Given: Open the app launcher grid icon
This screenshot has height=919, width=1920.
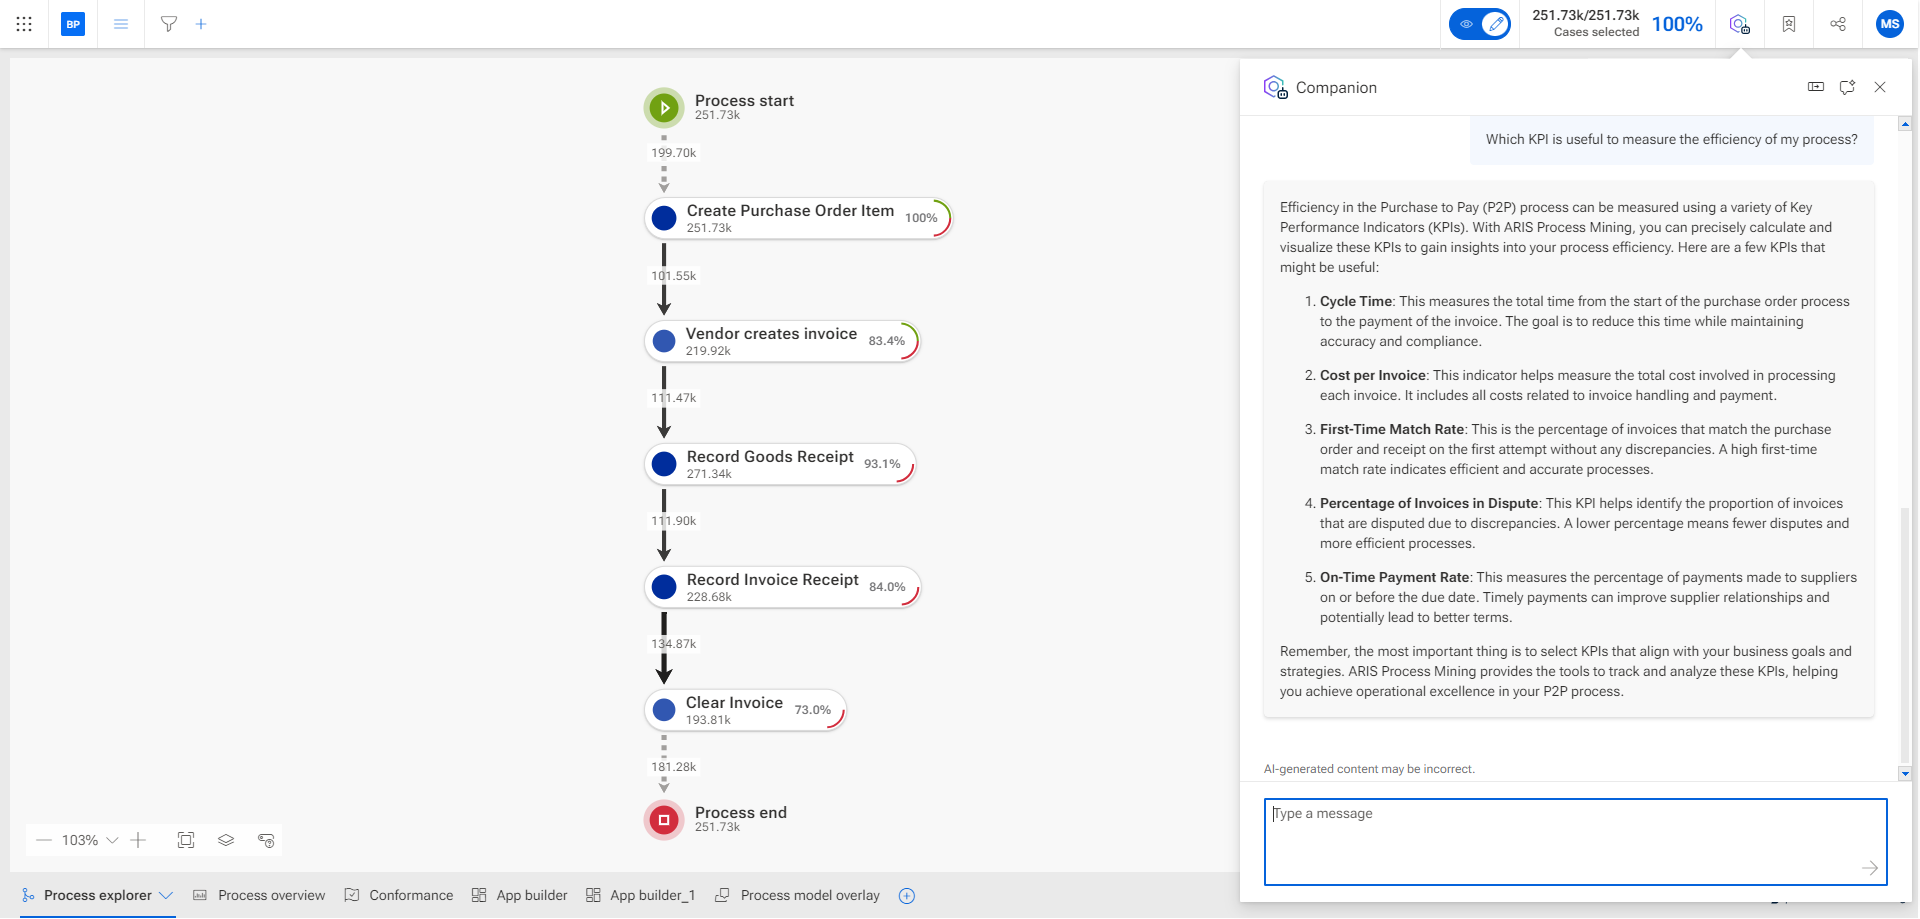Looking at the screenshot, I should [24, 24].
